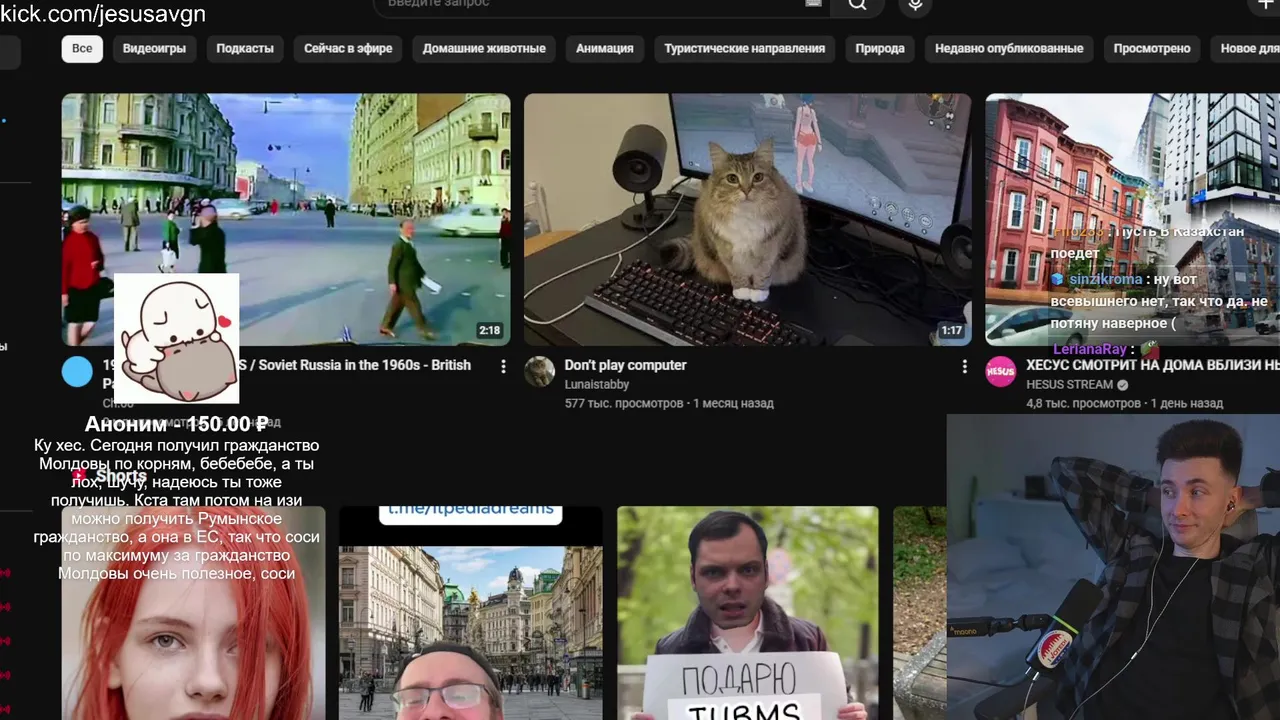The image size is (1280, 720).
Task: Open the European square Shorts thumbnail
Action: point(471,613)
